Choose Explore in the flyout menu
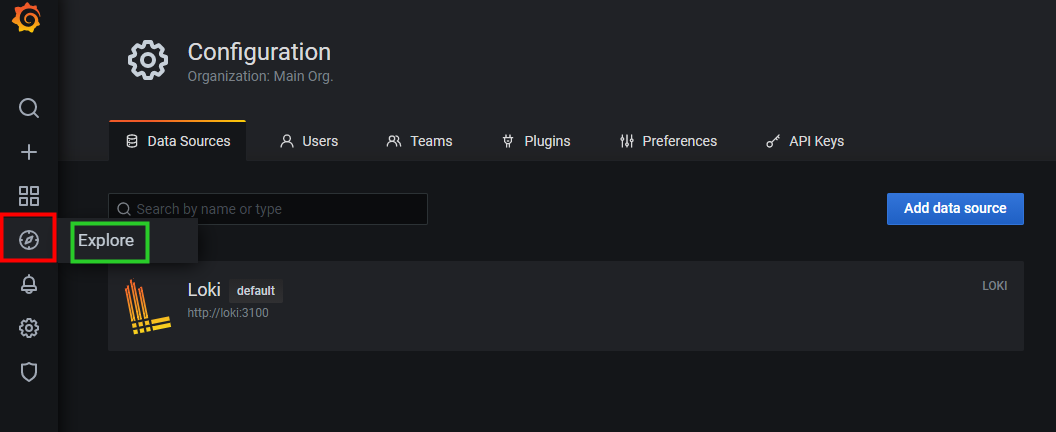The image size is (1056, 432). 106,240
